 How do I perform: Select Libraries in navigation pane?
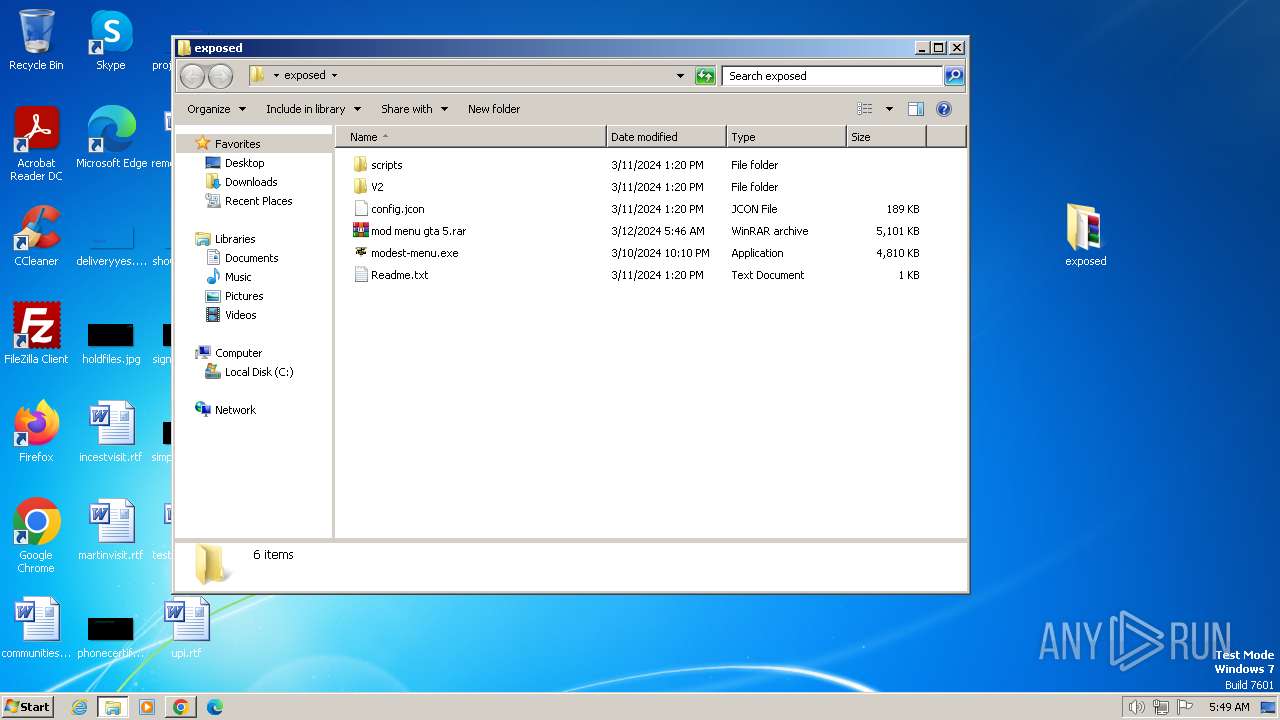click(235, 239)
